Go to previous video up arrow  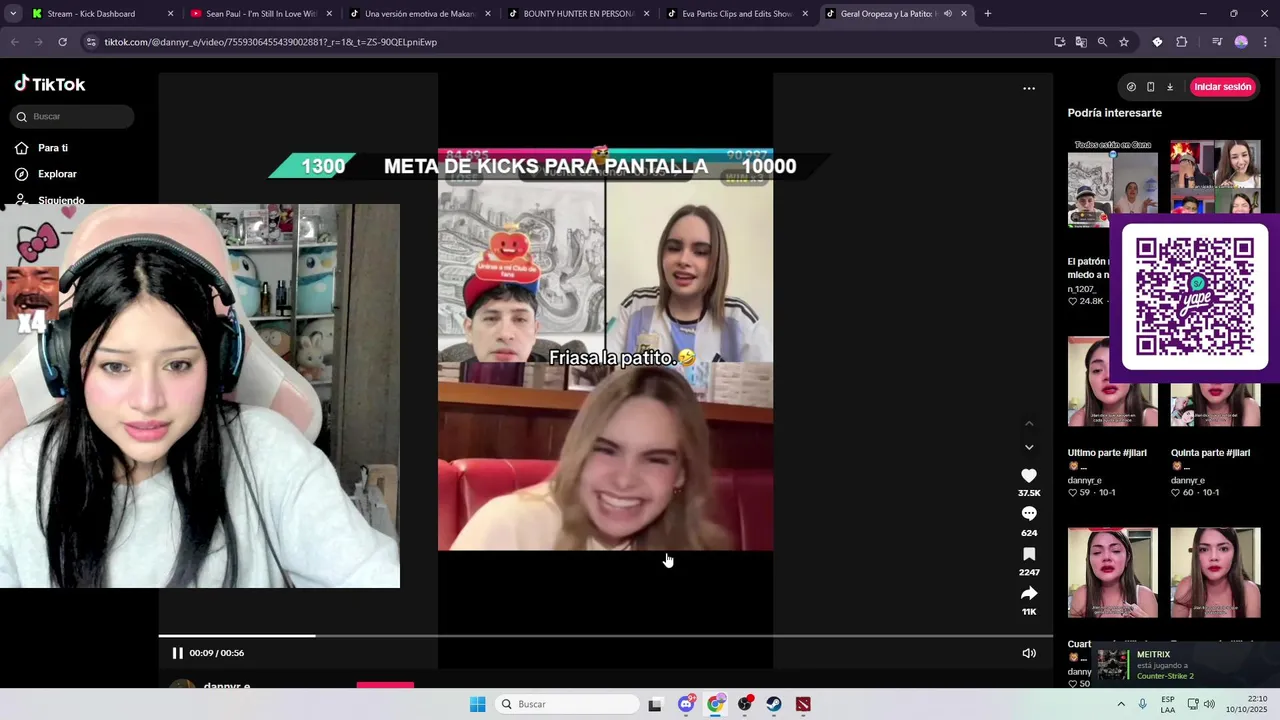[x=1029, y=424]
